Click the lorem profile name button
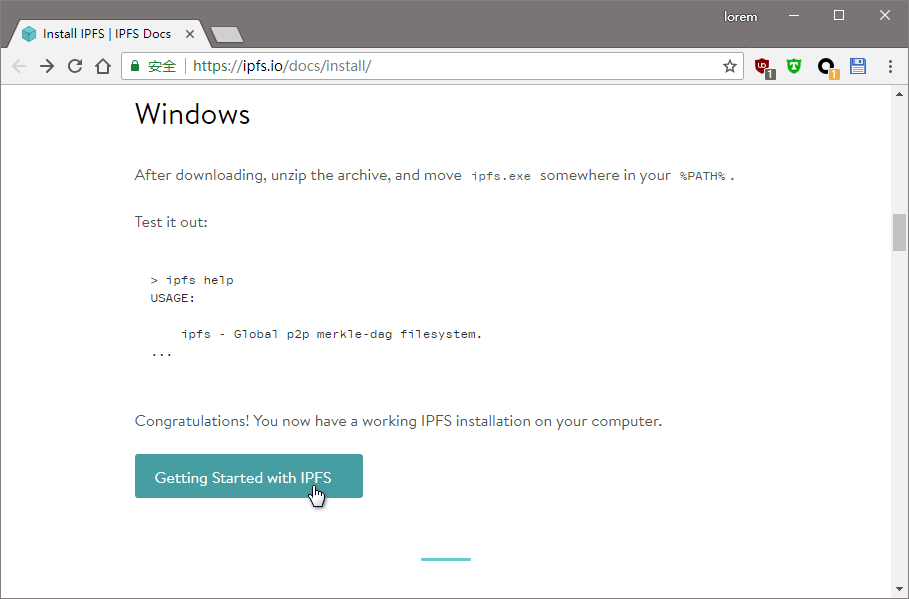909x599 pixels. [740, 17]
